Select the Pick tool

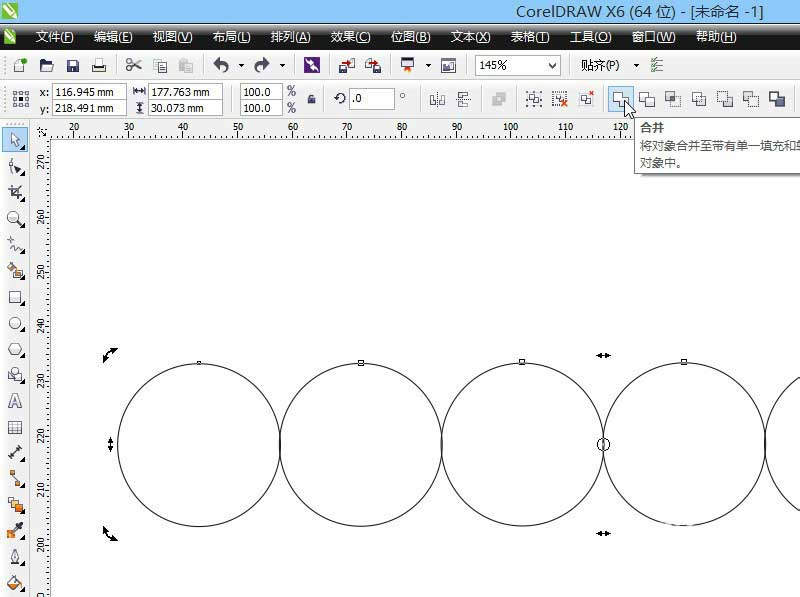click(15, 140)
